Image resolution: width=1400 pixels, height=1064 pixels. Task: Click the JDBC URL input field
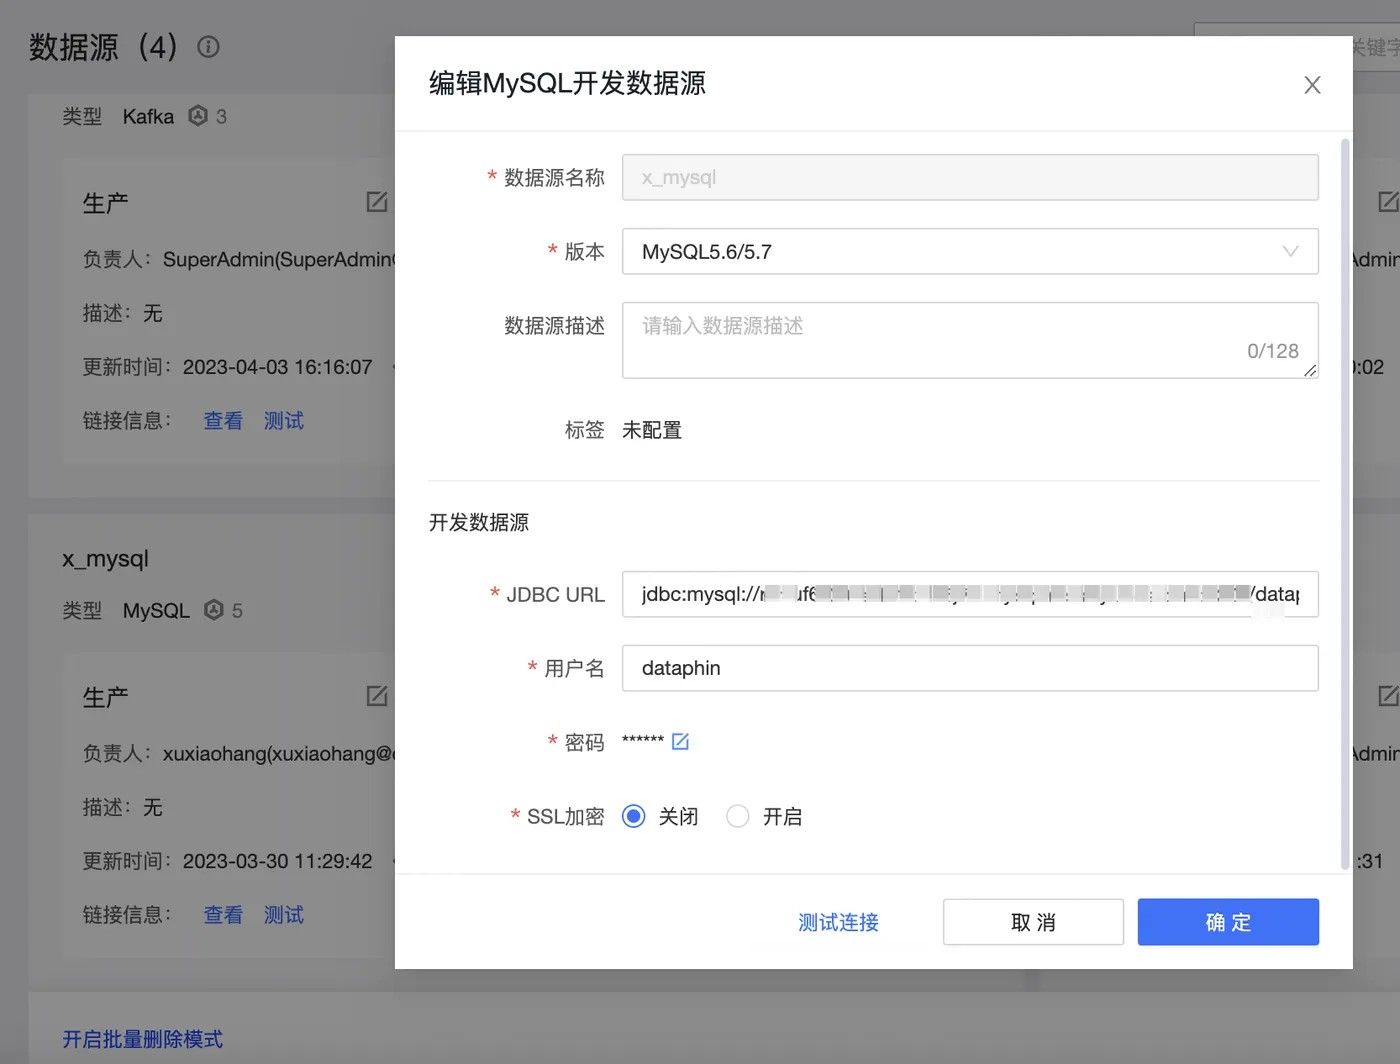(x=970, y=594)
